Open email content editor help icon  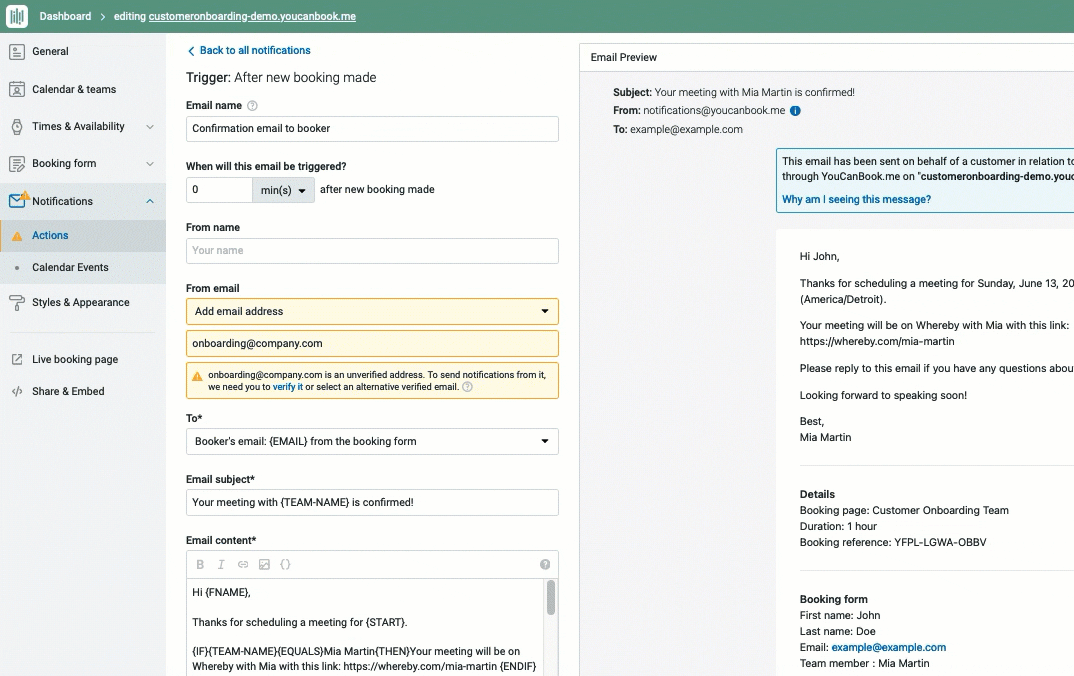(545, 564)
